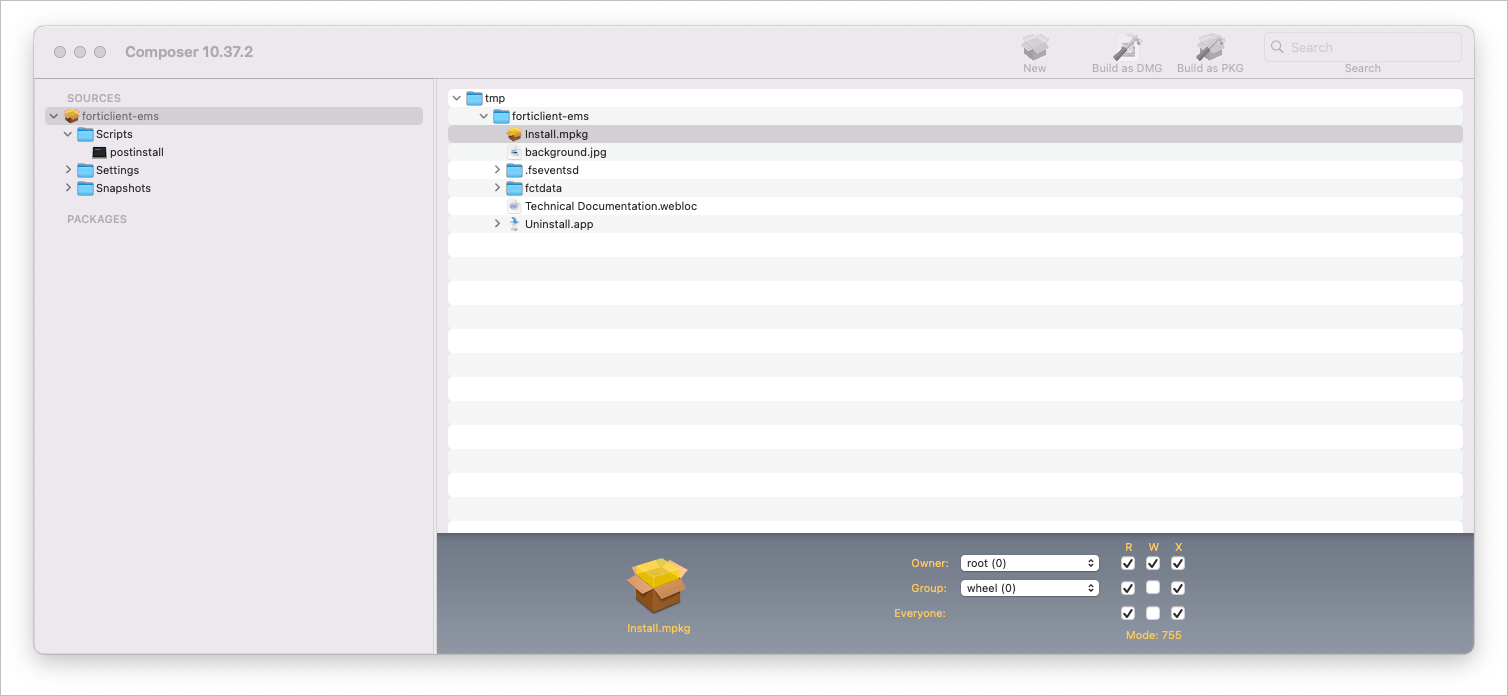This screenshot has height=696, width=1508.
Task: Collapse the tmp folder chevron
Action: point(457,98)
